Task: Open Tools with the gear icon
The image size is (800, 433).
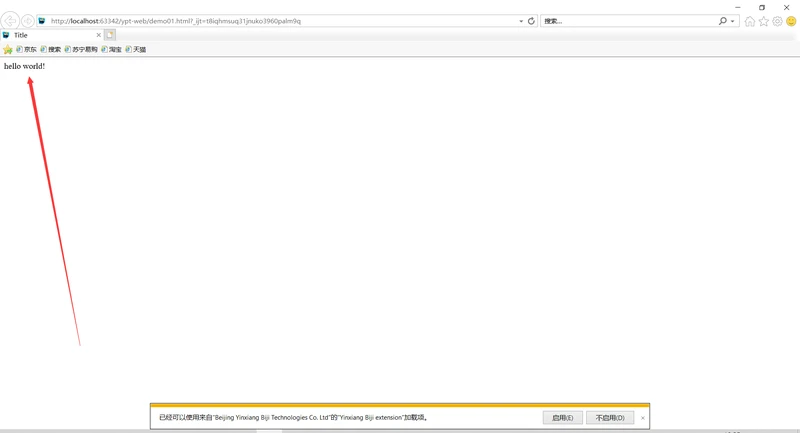Action: point(777,21)
